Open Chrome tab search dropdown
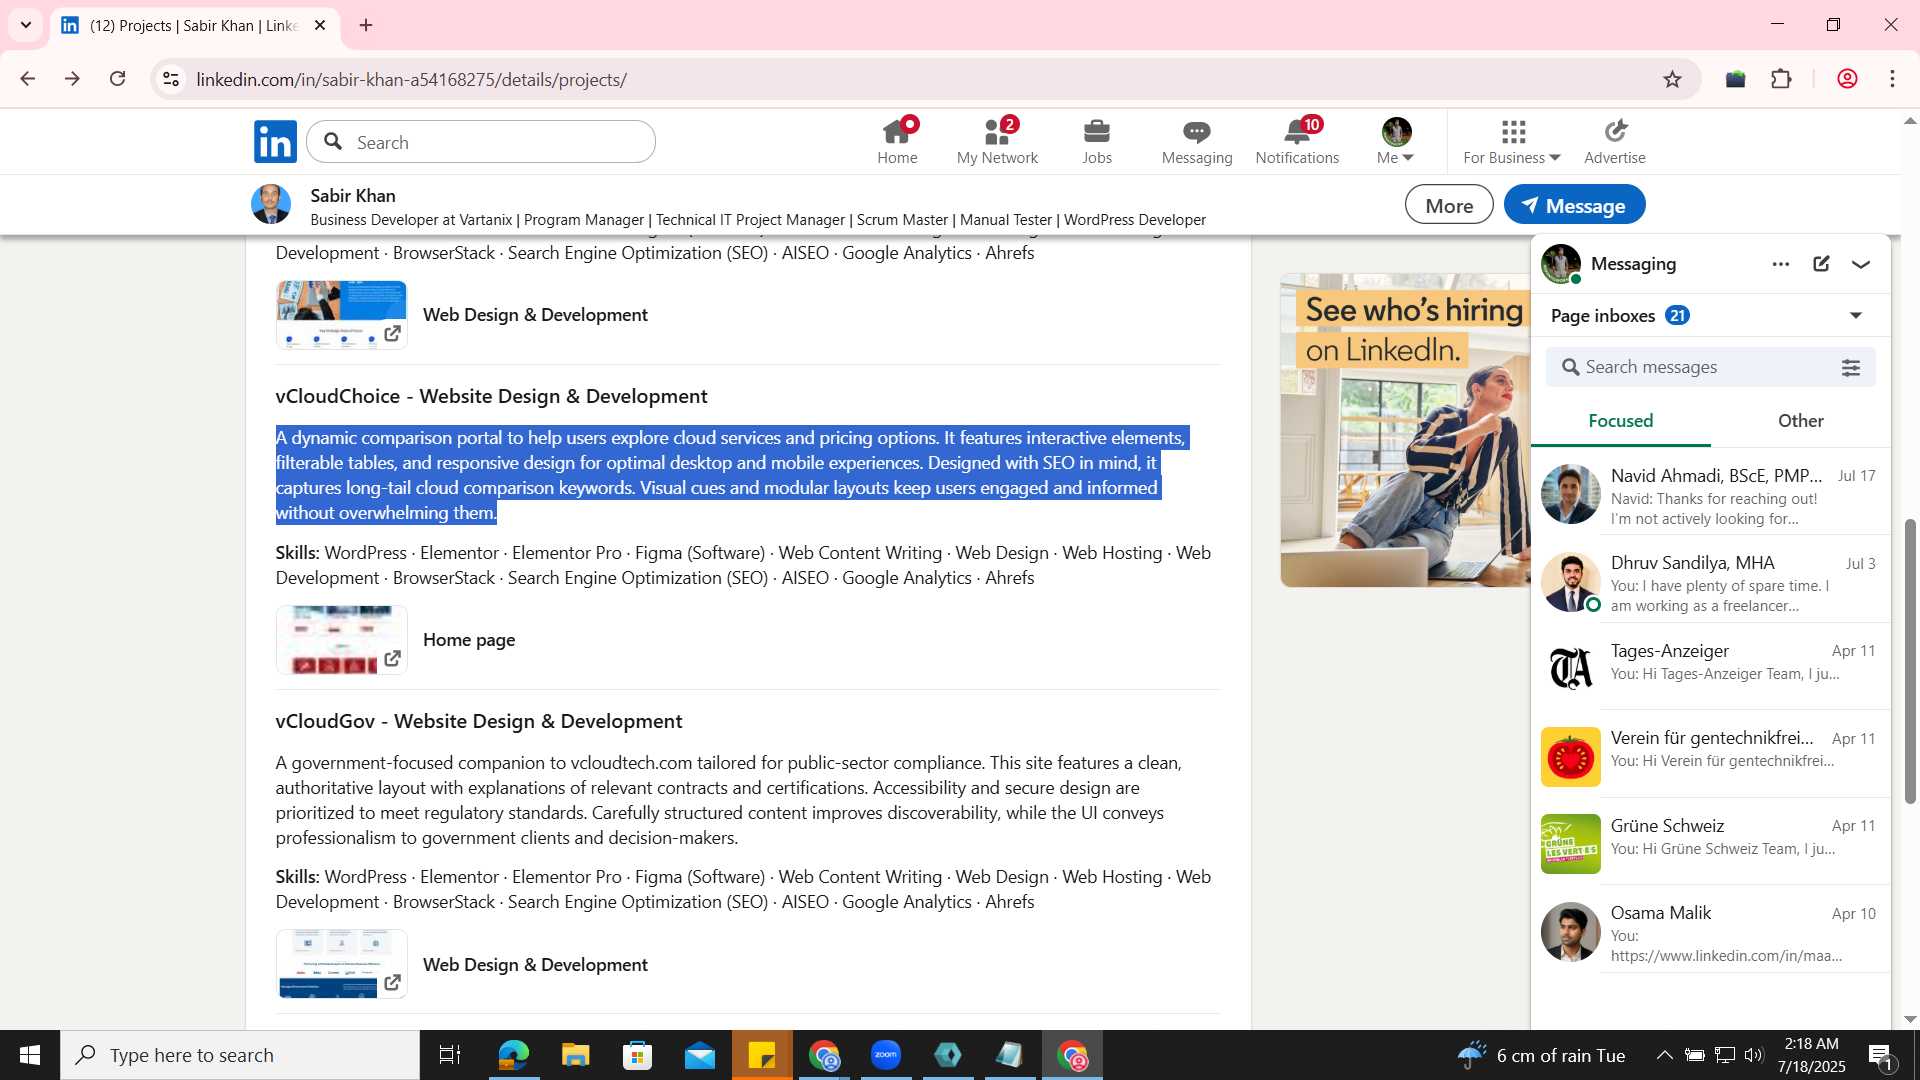 point(26,25)
